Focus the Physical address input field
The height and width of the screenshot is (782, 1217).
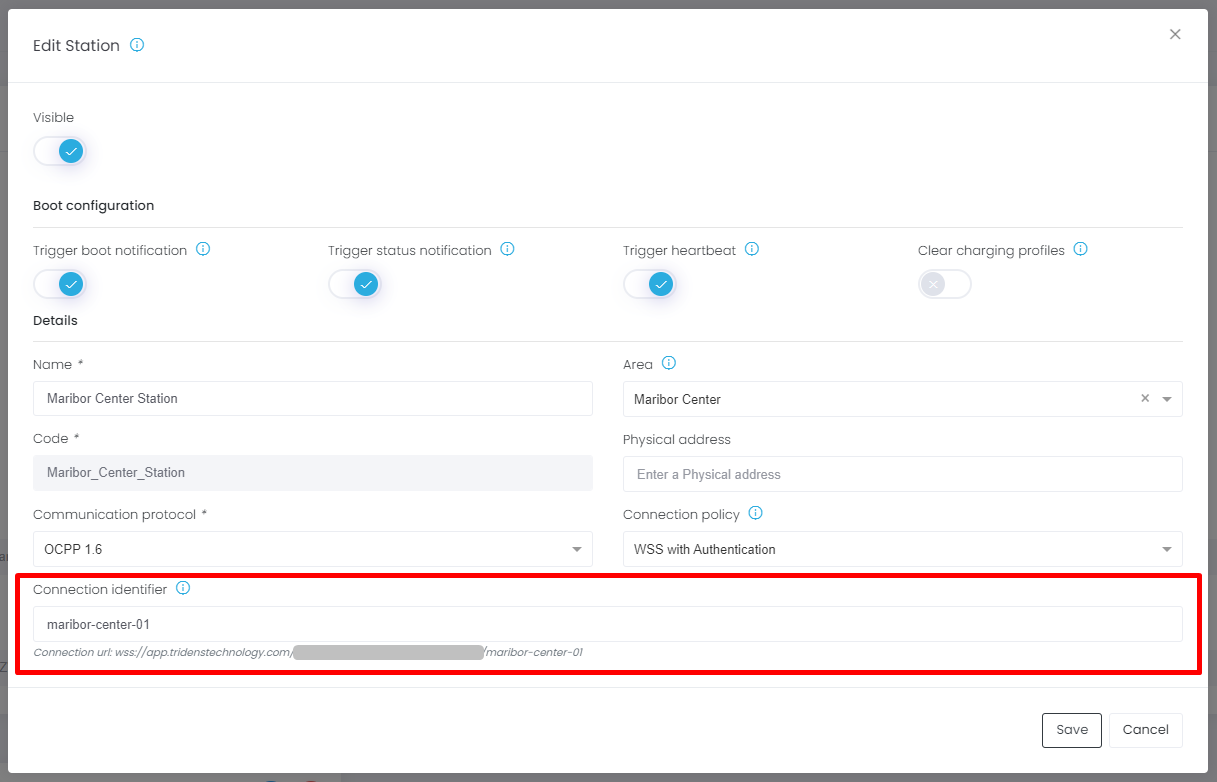pos(902,474)
